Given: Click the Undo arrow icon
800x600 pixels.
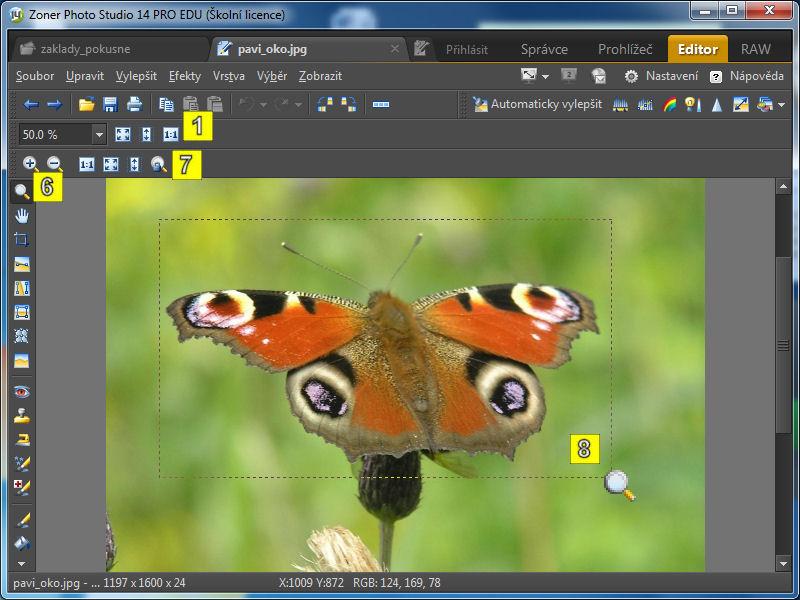Looking at the screenshot, I should [x=246, y=105].
